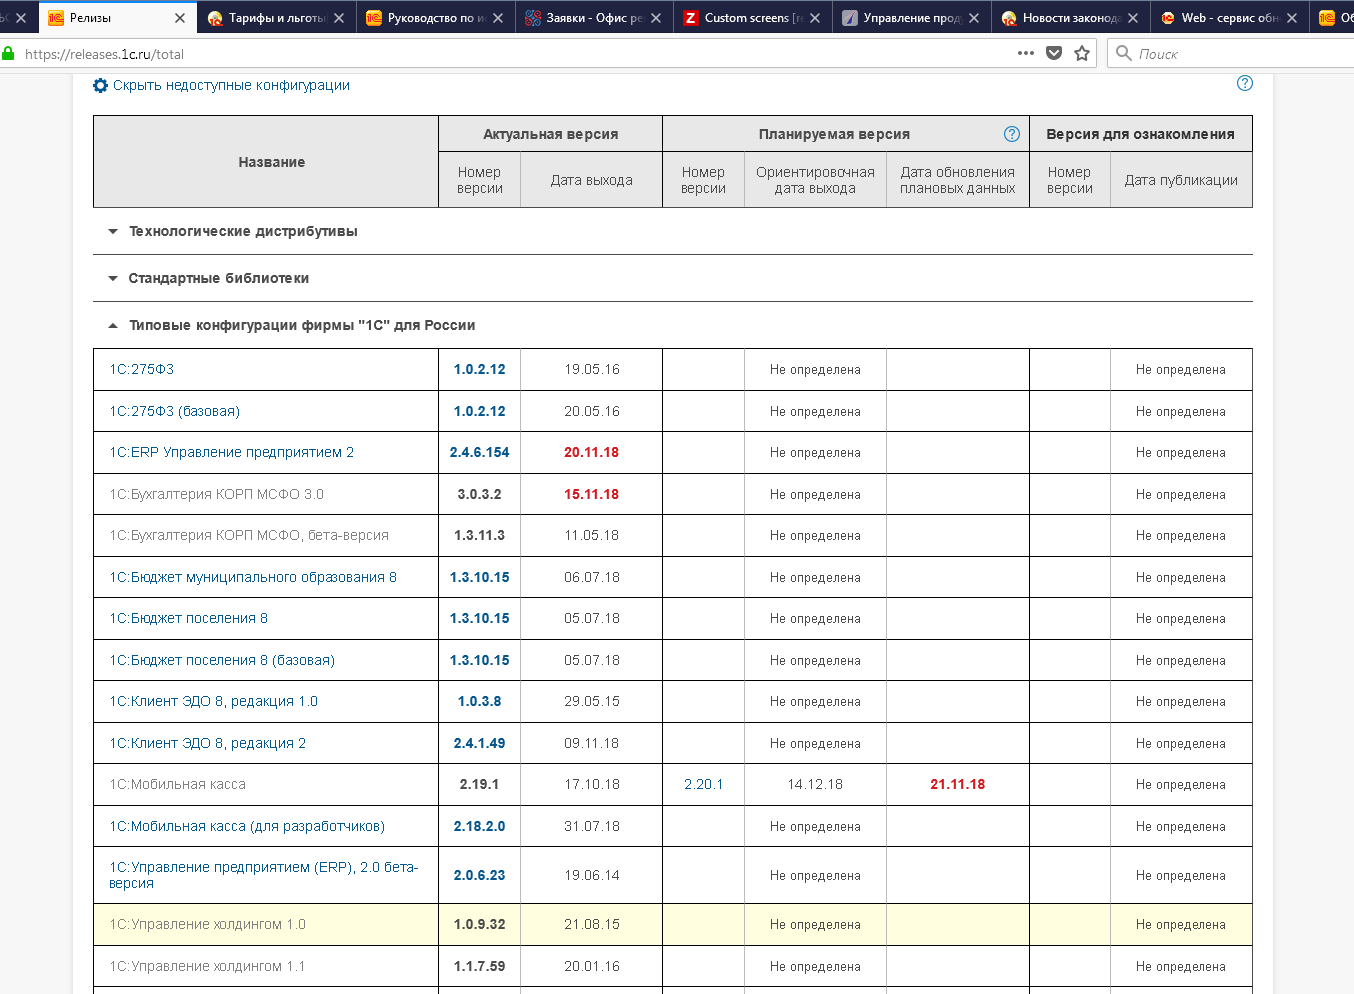This screenshot has height=994, width=1354.
Task: Click 1С:Управление холдингом 1.1 row name
Action: (207, 966)
